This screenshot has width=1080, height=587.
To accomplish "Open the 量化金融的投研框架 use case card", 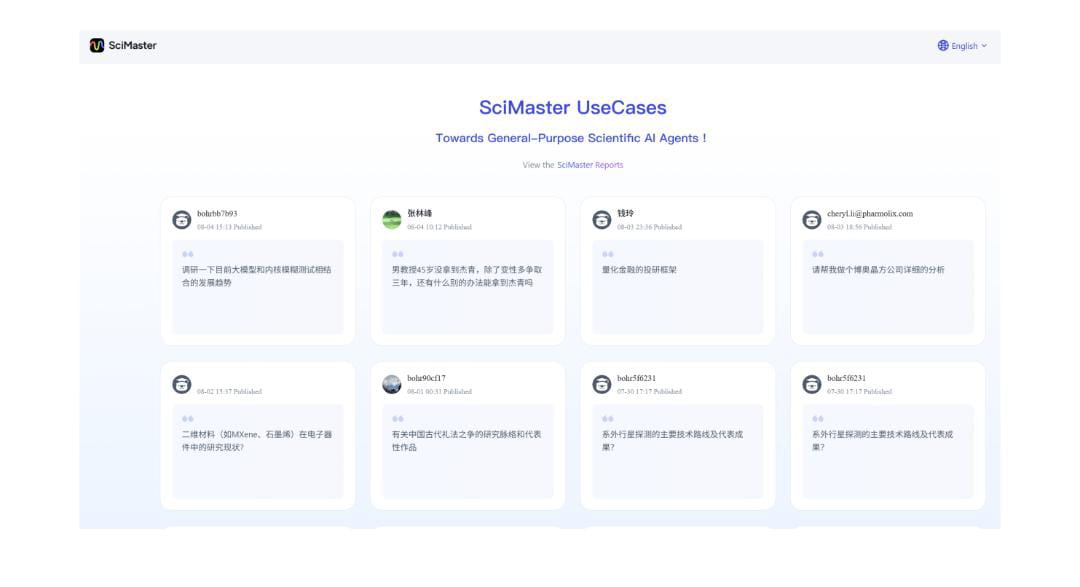I will pyautogui.click(x=677, y=286).
